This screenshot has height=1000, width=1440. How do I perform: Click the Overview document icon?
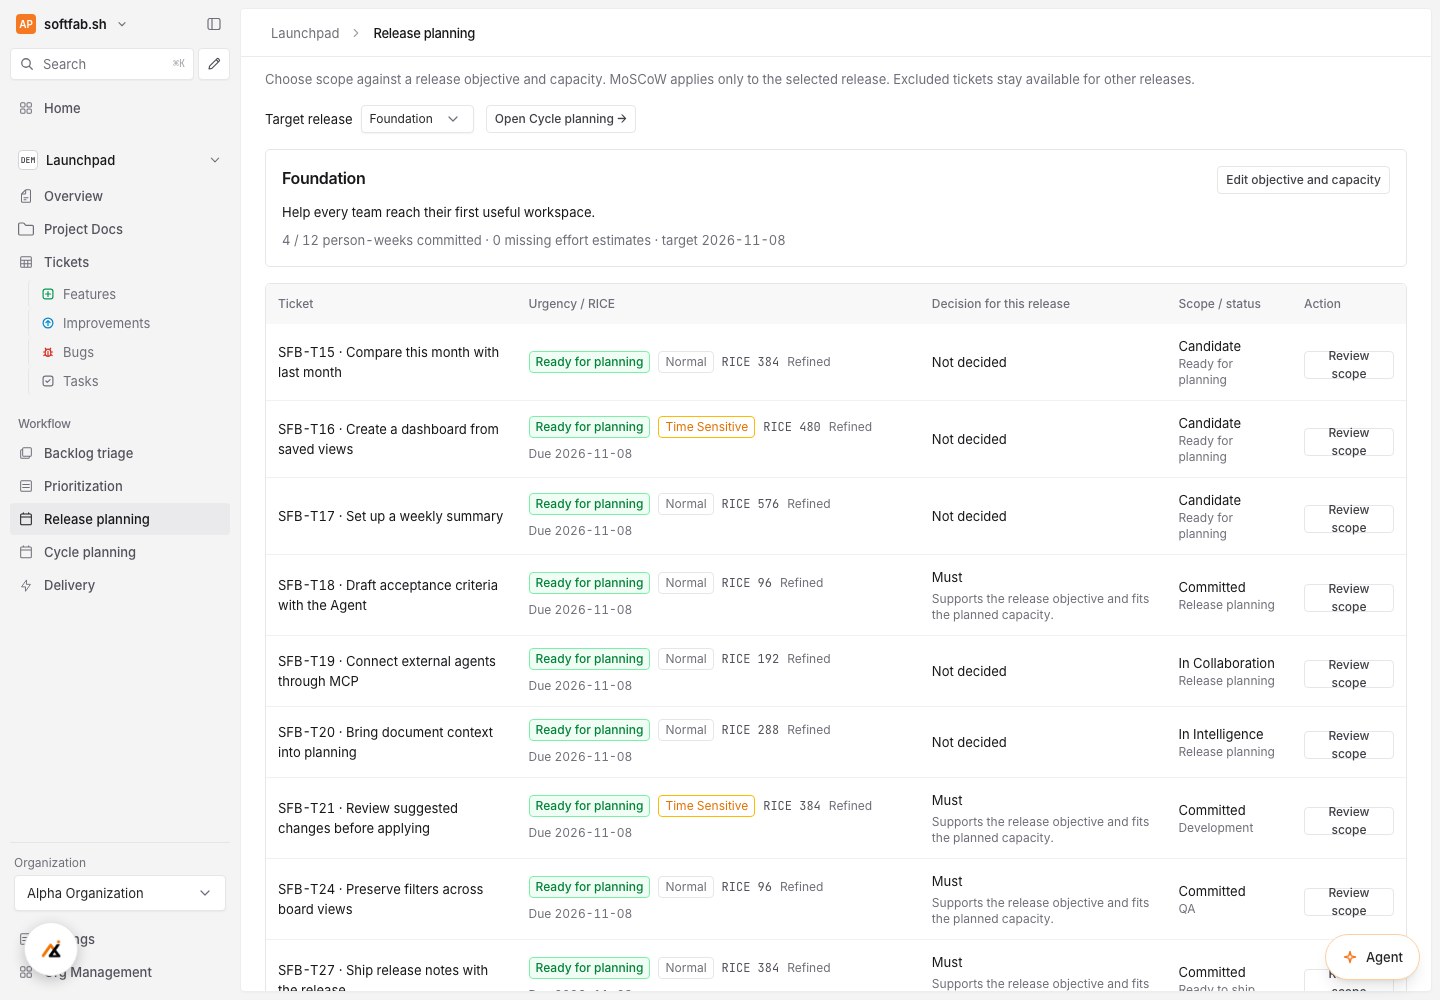click(26, 196)
